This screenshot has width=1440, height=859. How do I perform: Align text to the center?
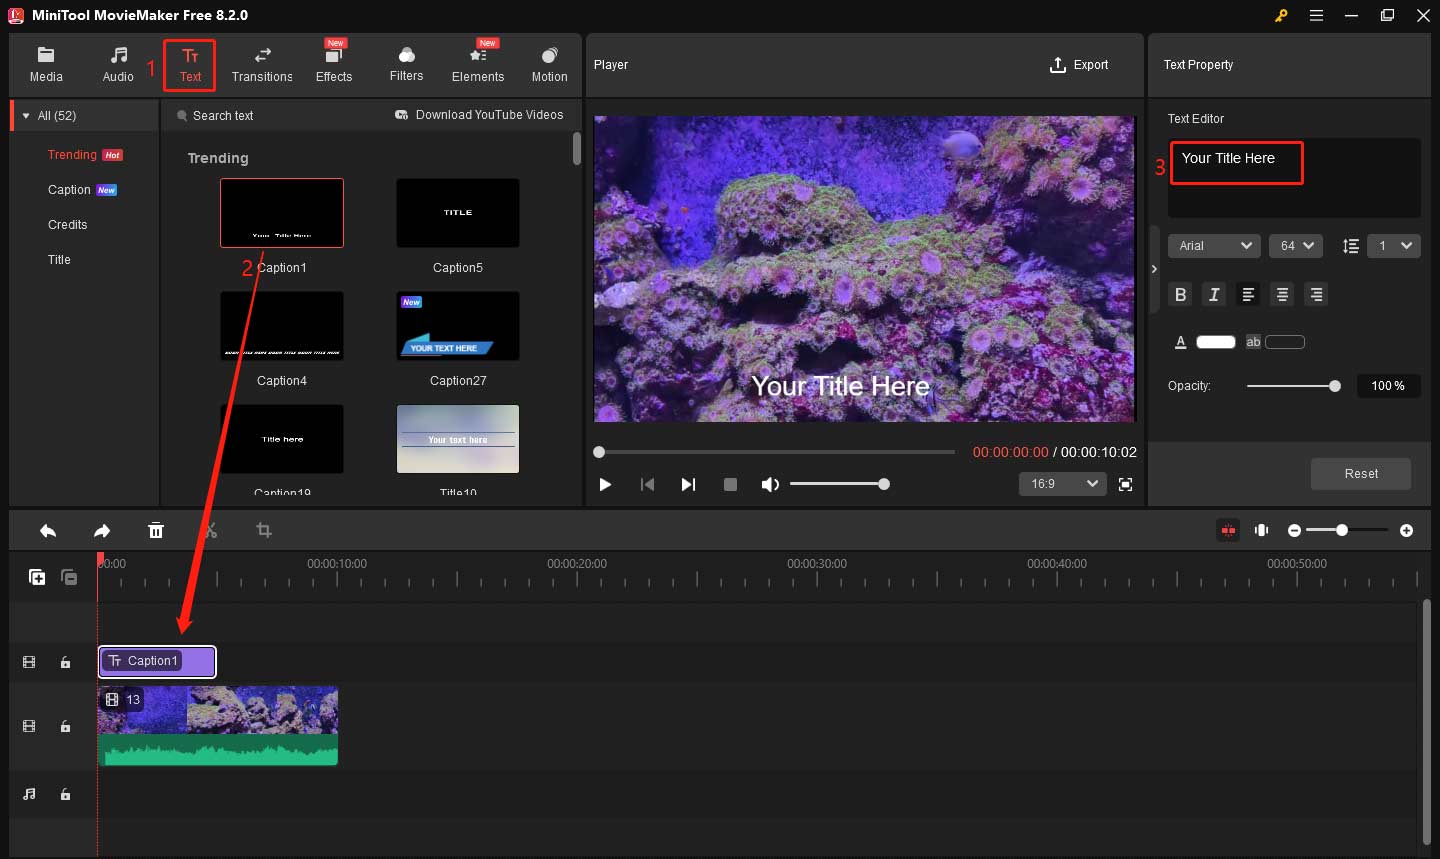[1282, 294]
